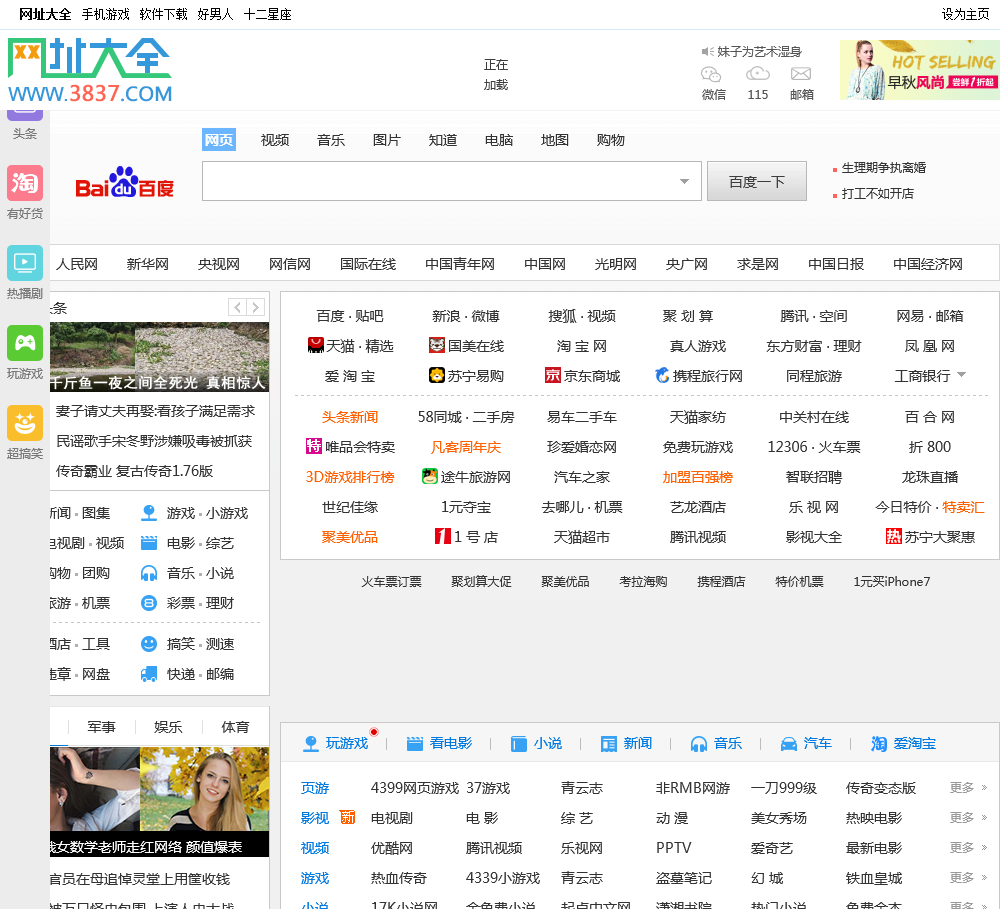Click the 快递·邮箱 truck icon
Viewport: 1000px width, 909px height.
tap(149, 674)
